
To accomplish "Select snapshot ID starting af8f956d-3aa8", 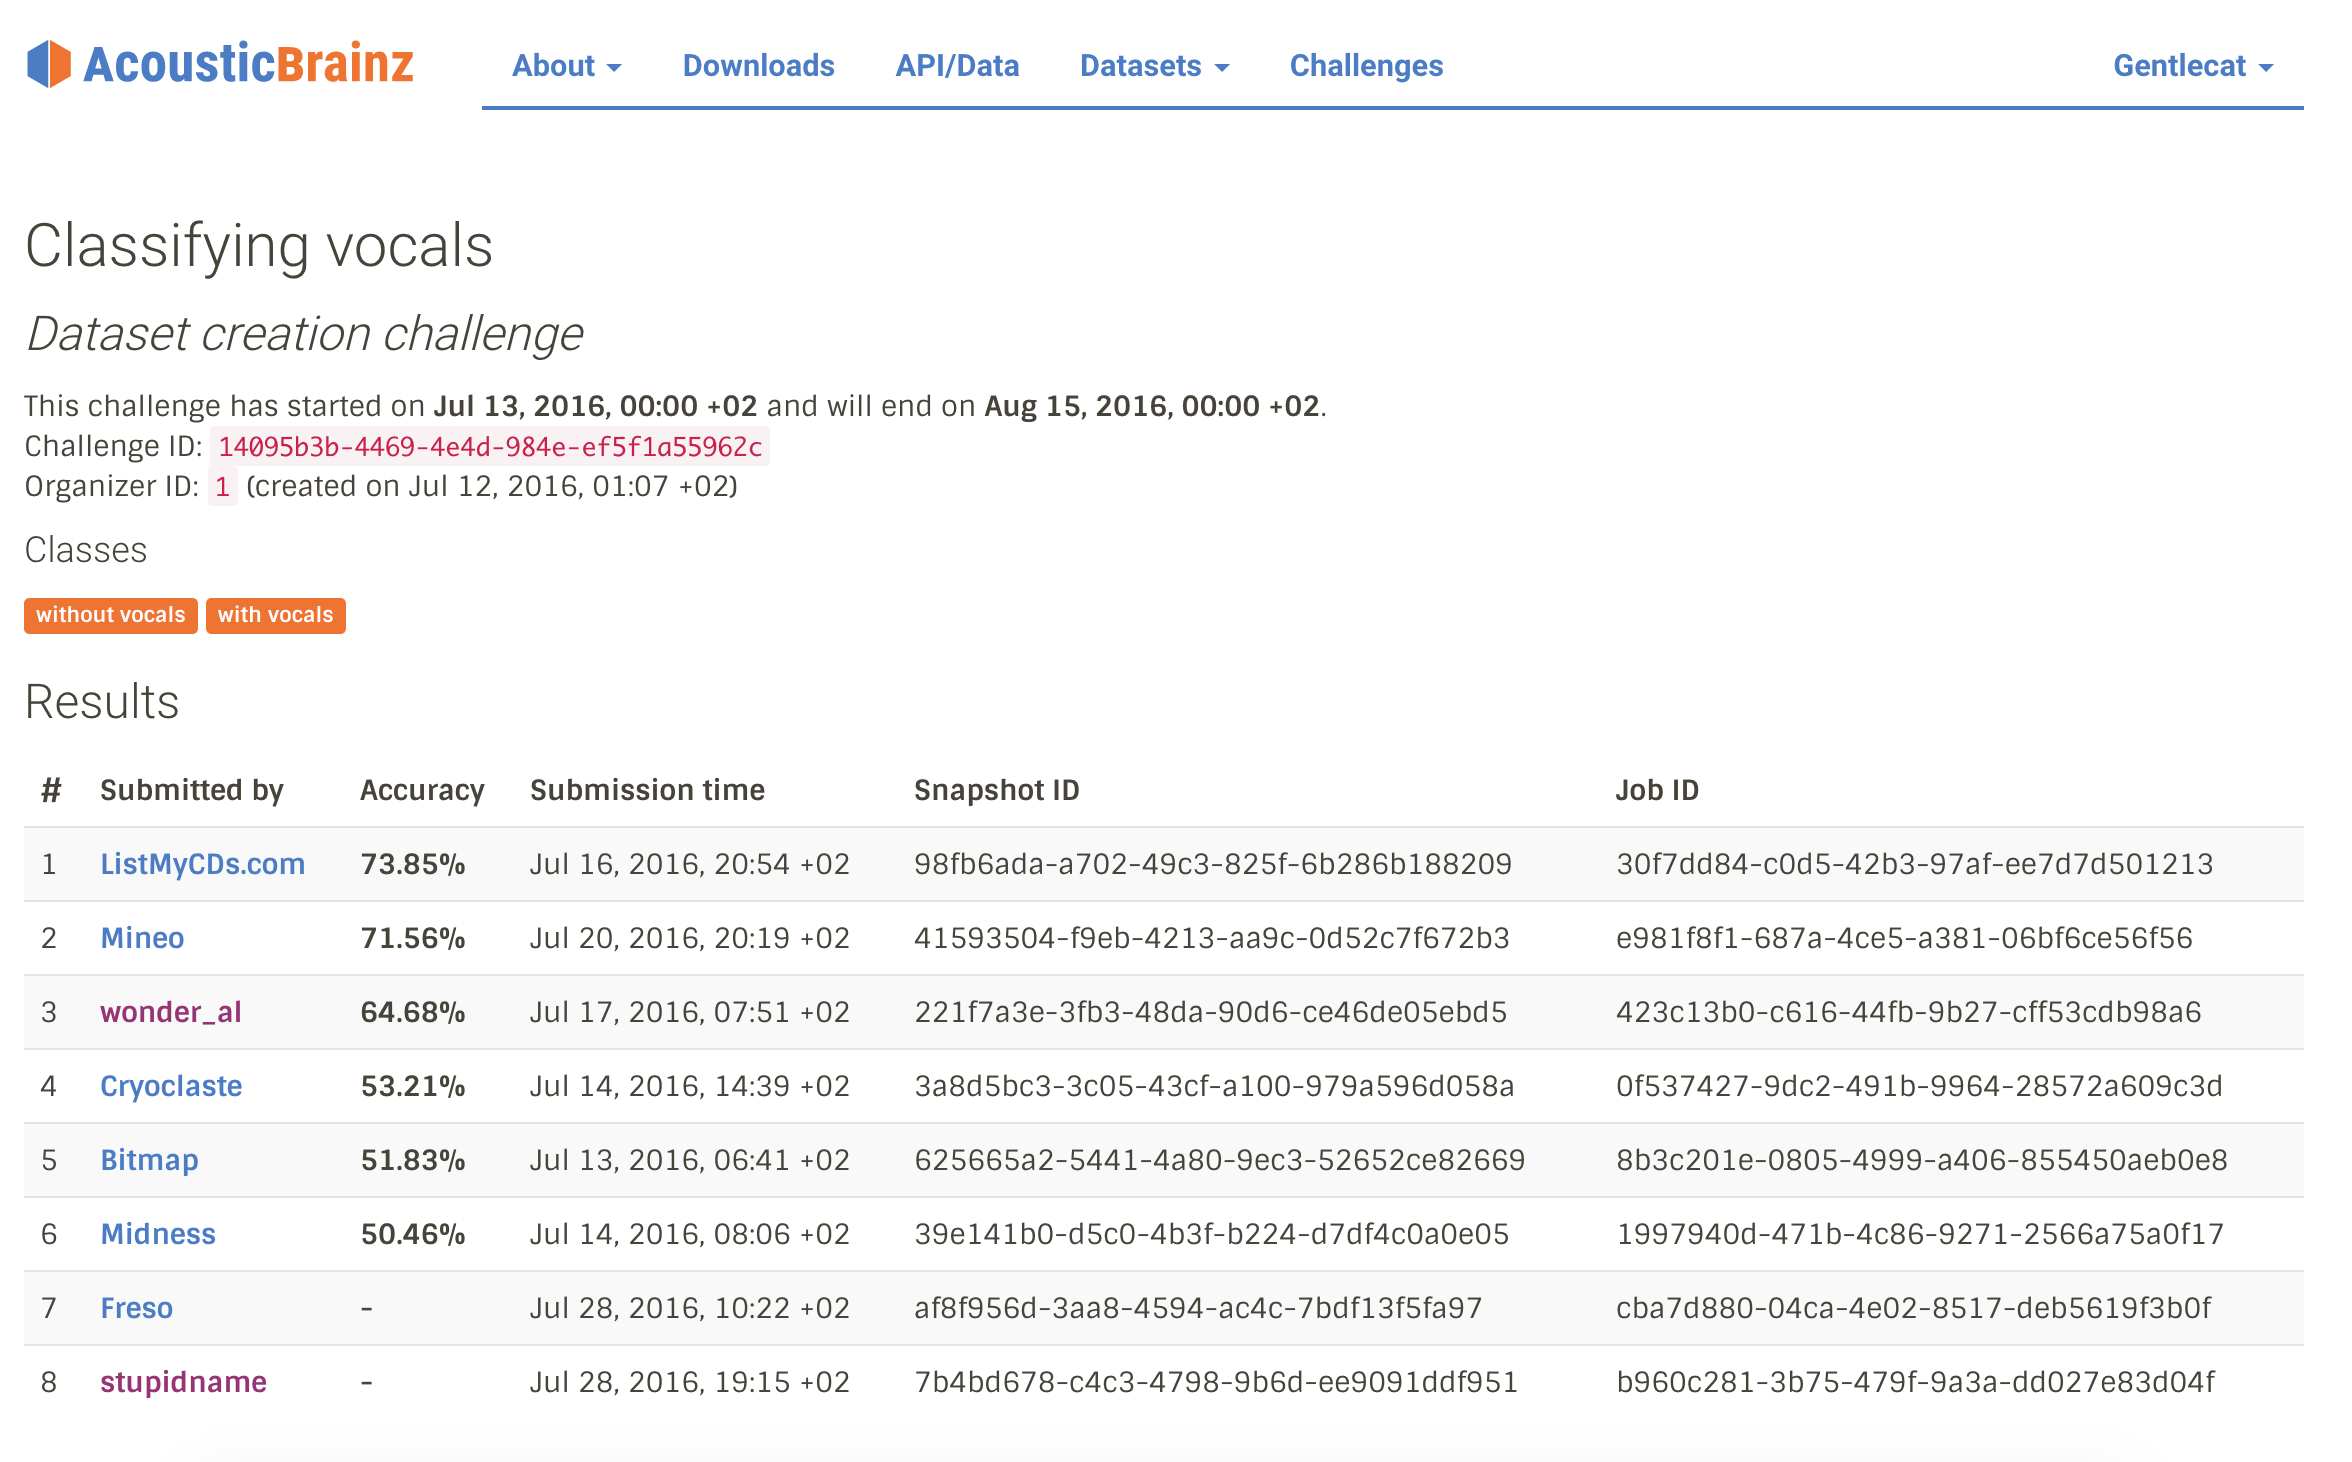I will click(1198, 1308).
